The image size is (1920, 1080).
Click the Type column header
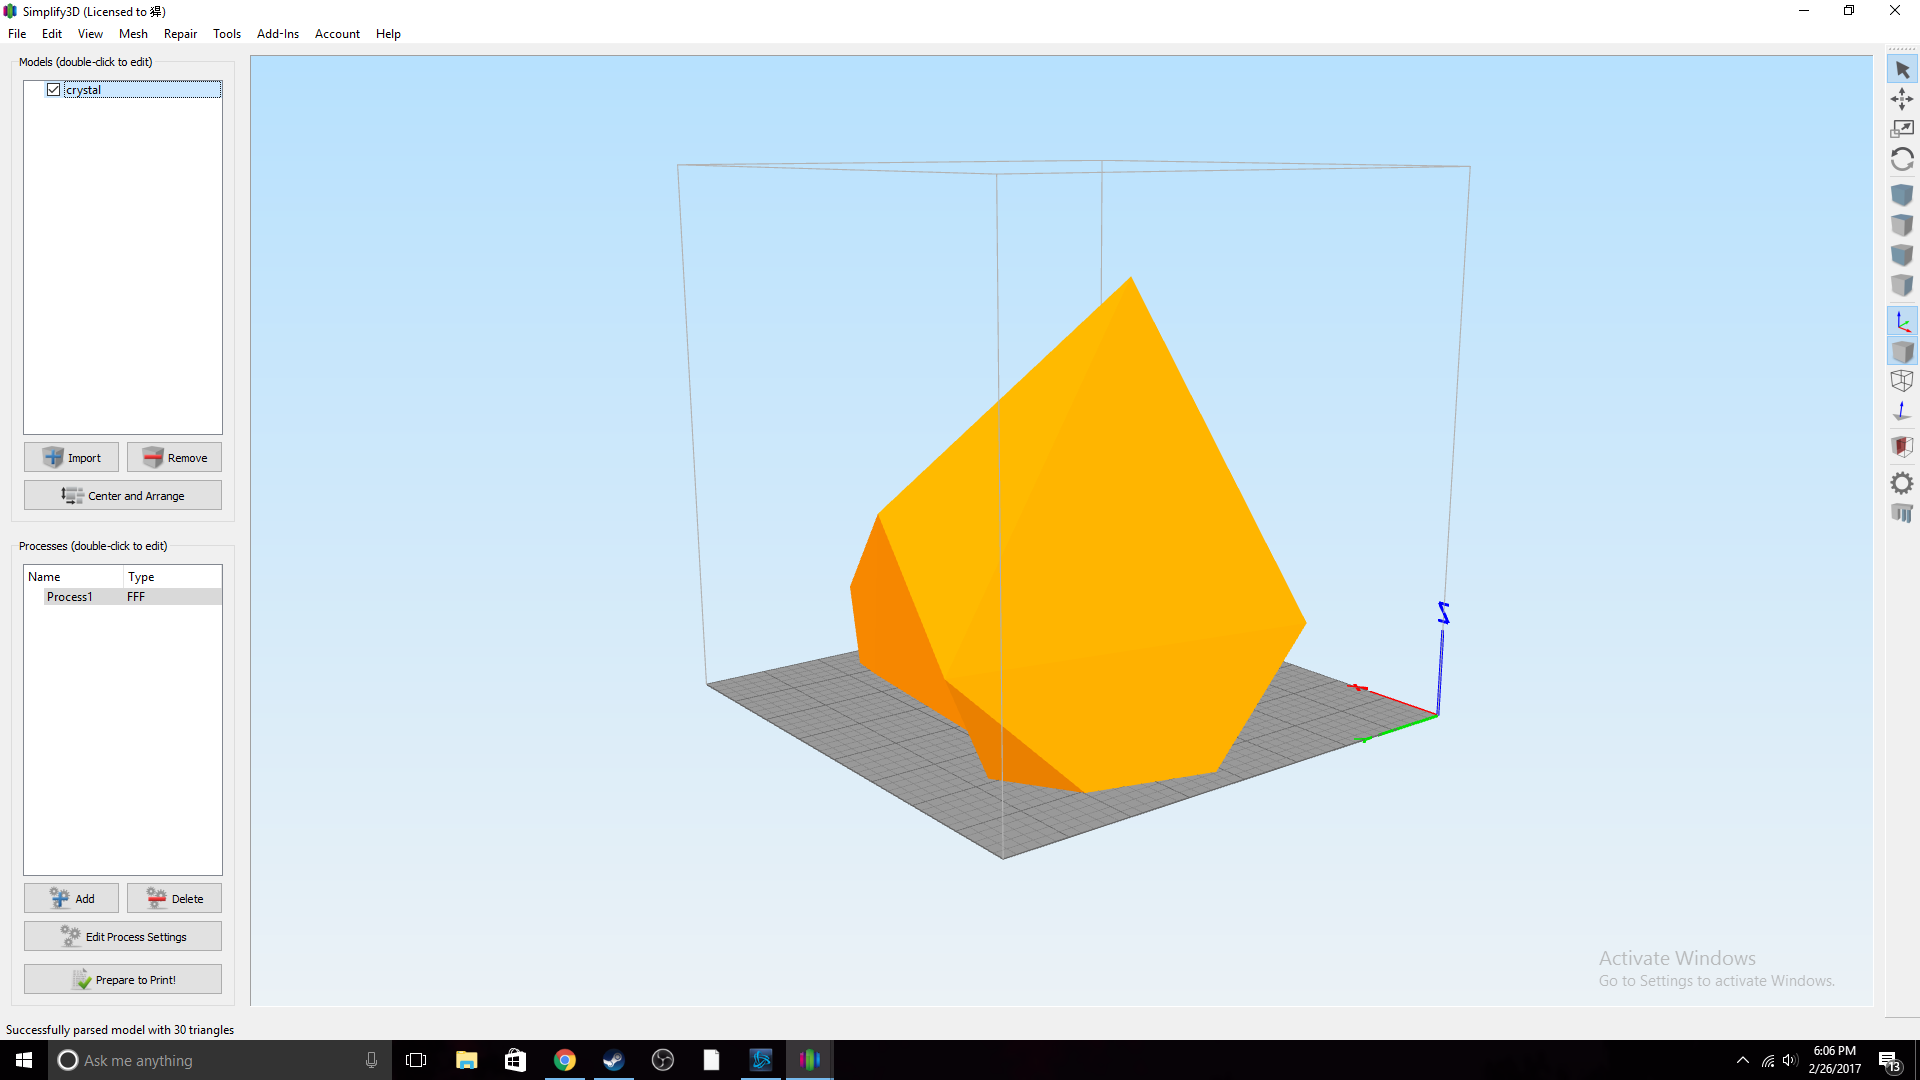click(172, 577)
